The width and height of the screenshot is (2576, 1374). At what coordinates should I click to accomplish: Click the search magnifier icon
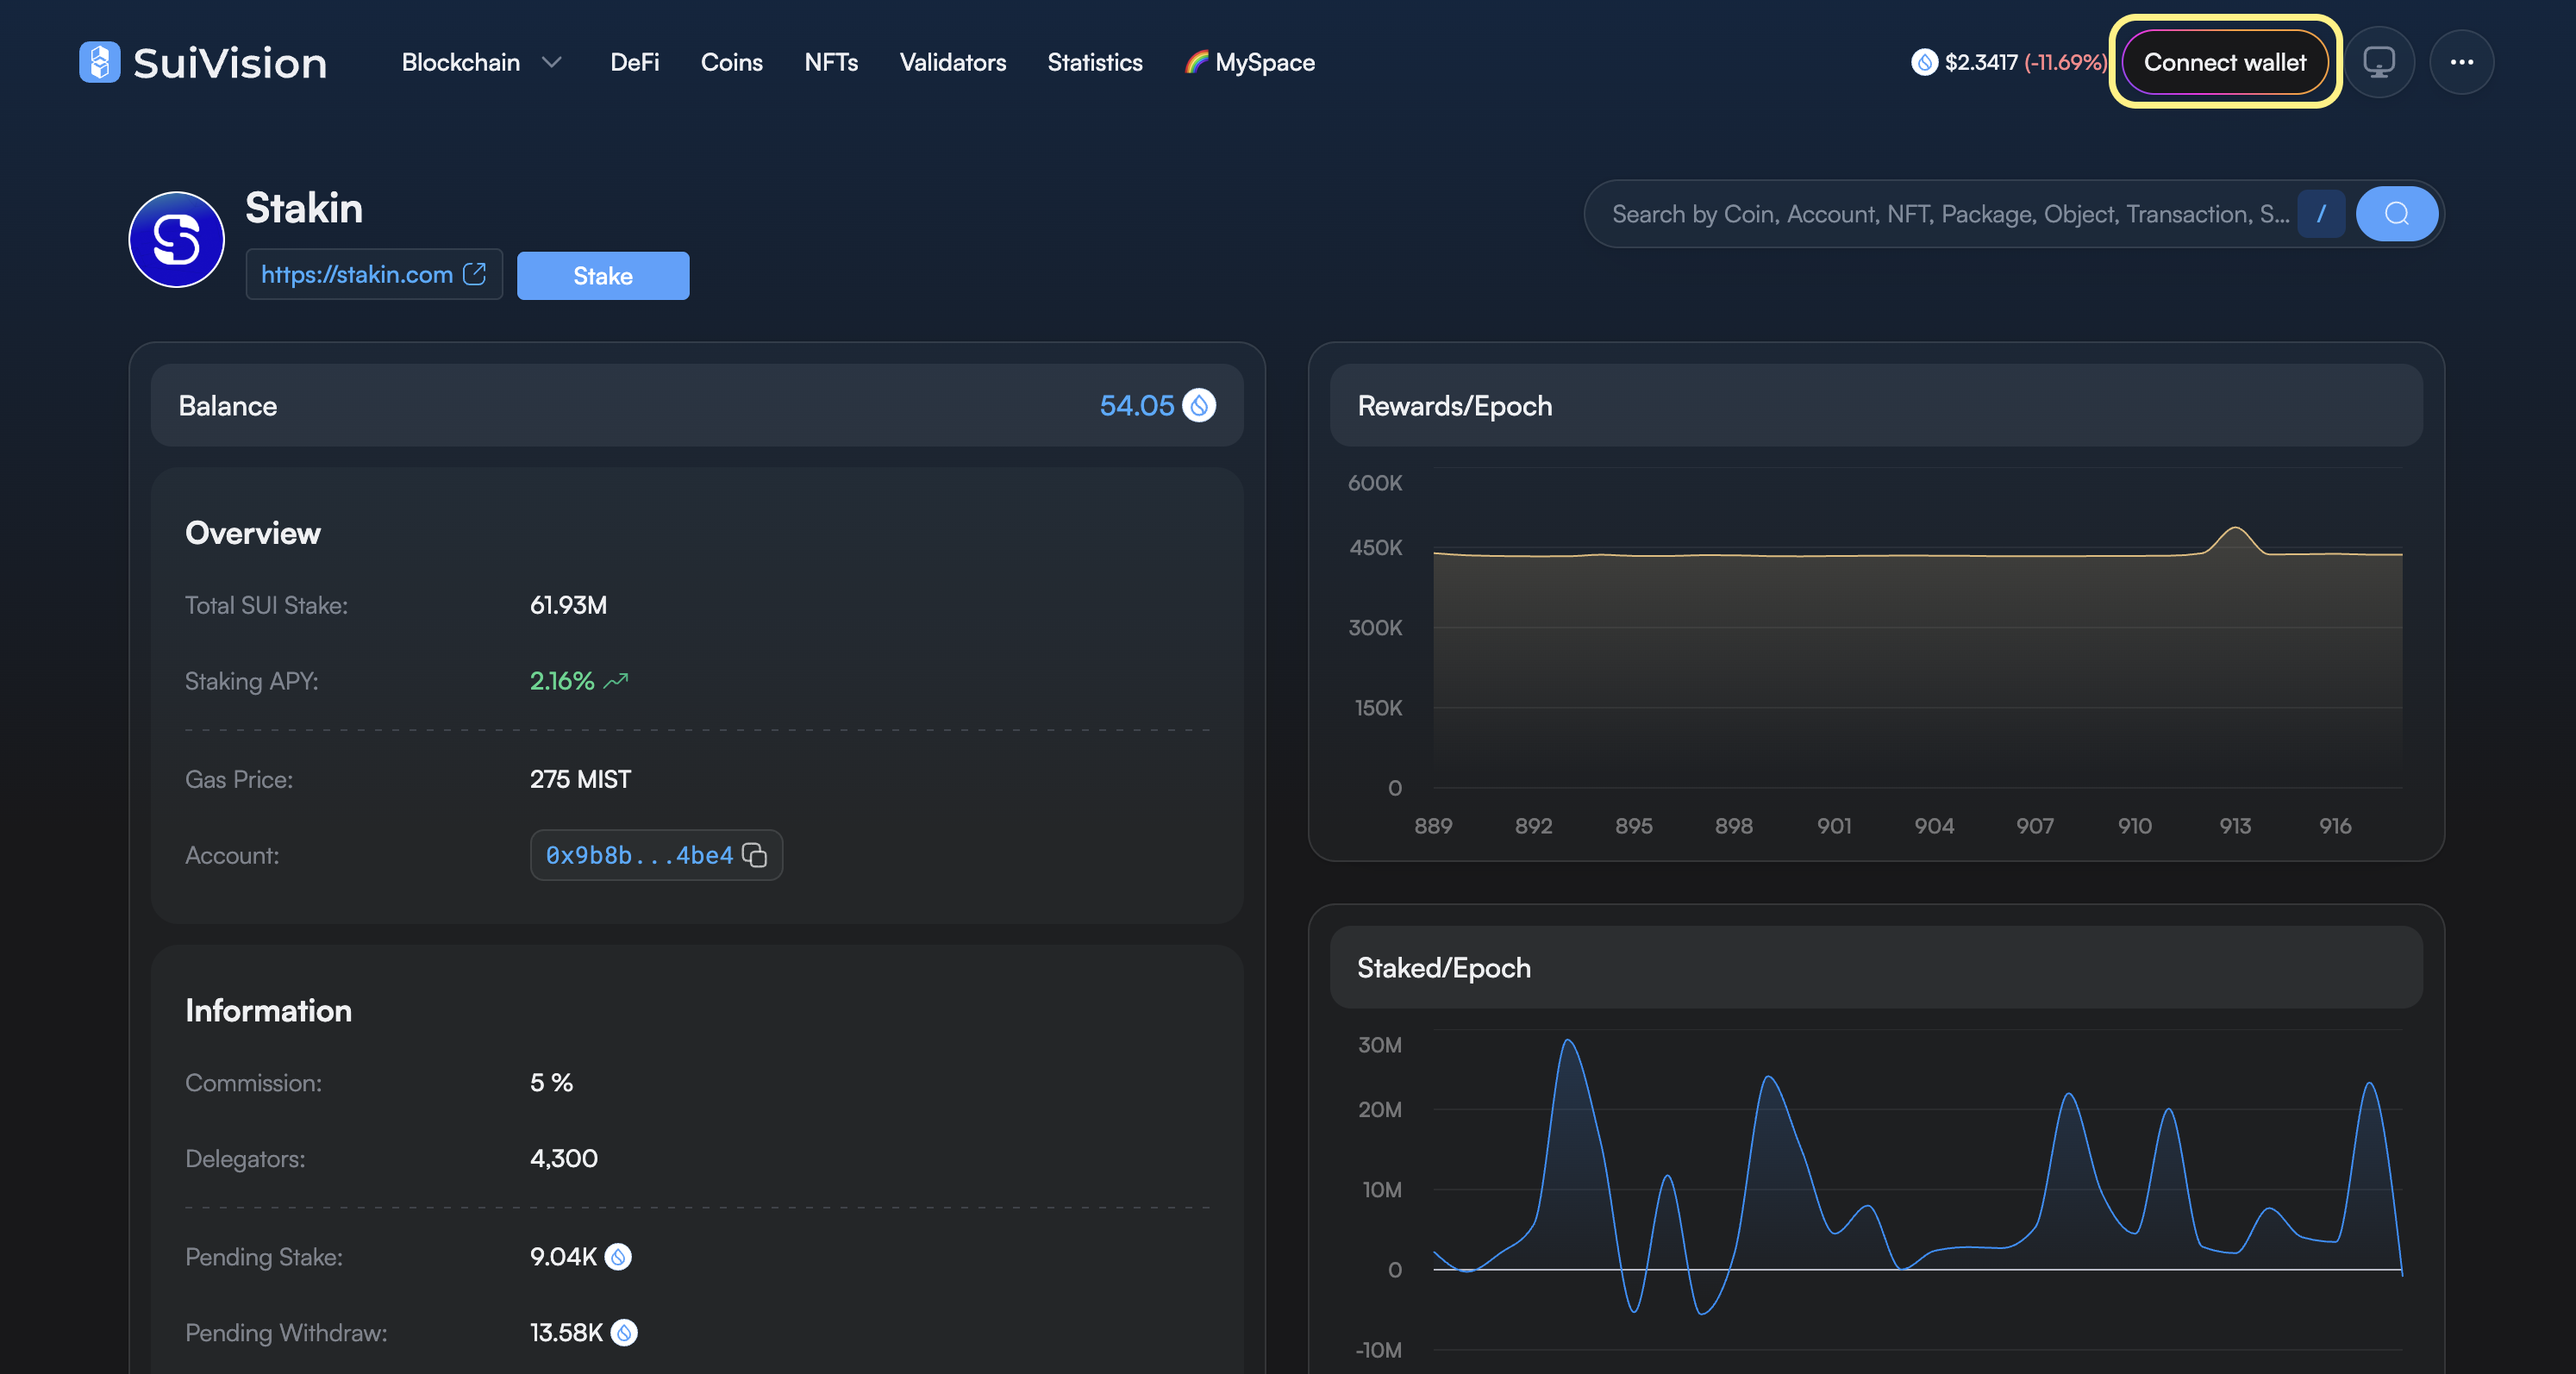(x=2397, y=213)
